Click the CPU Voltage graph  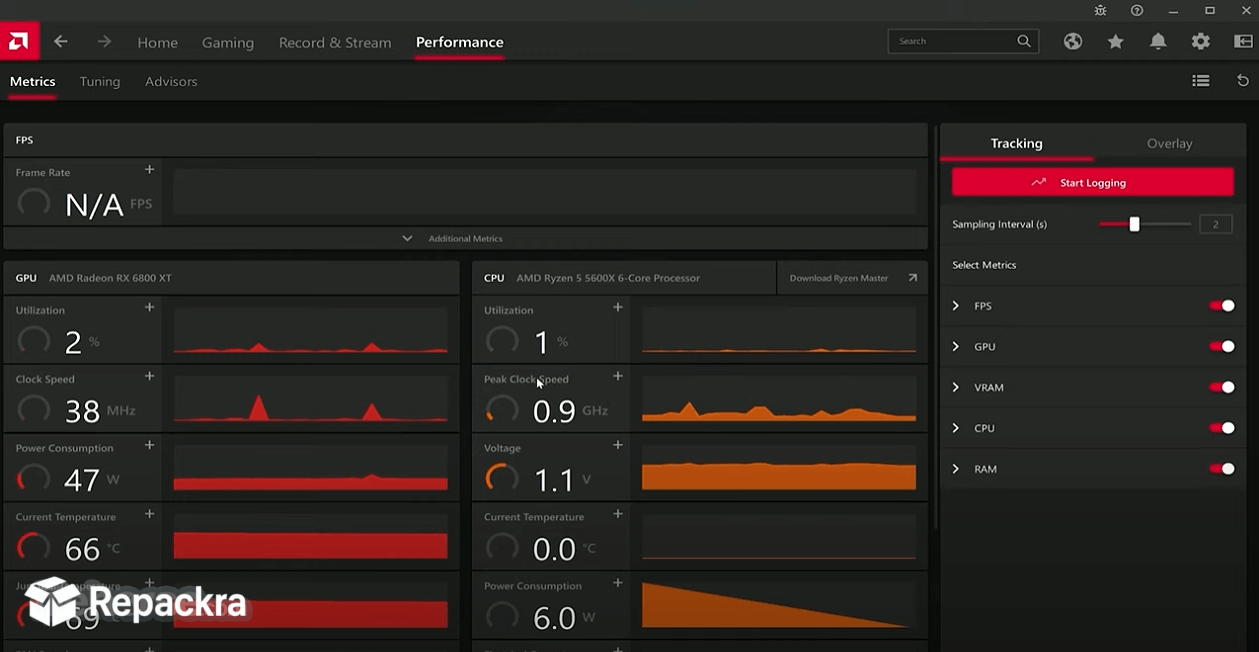(779, 469)
